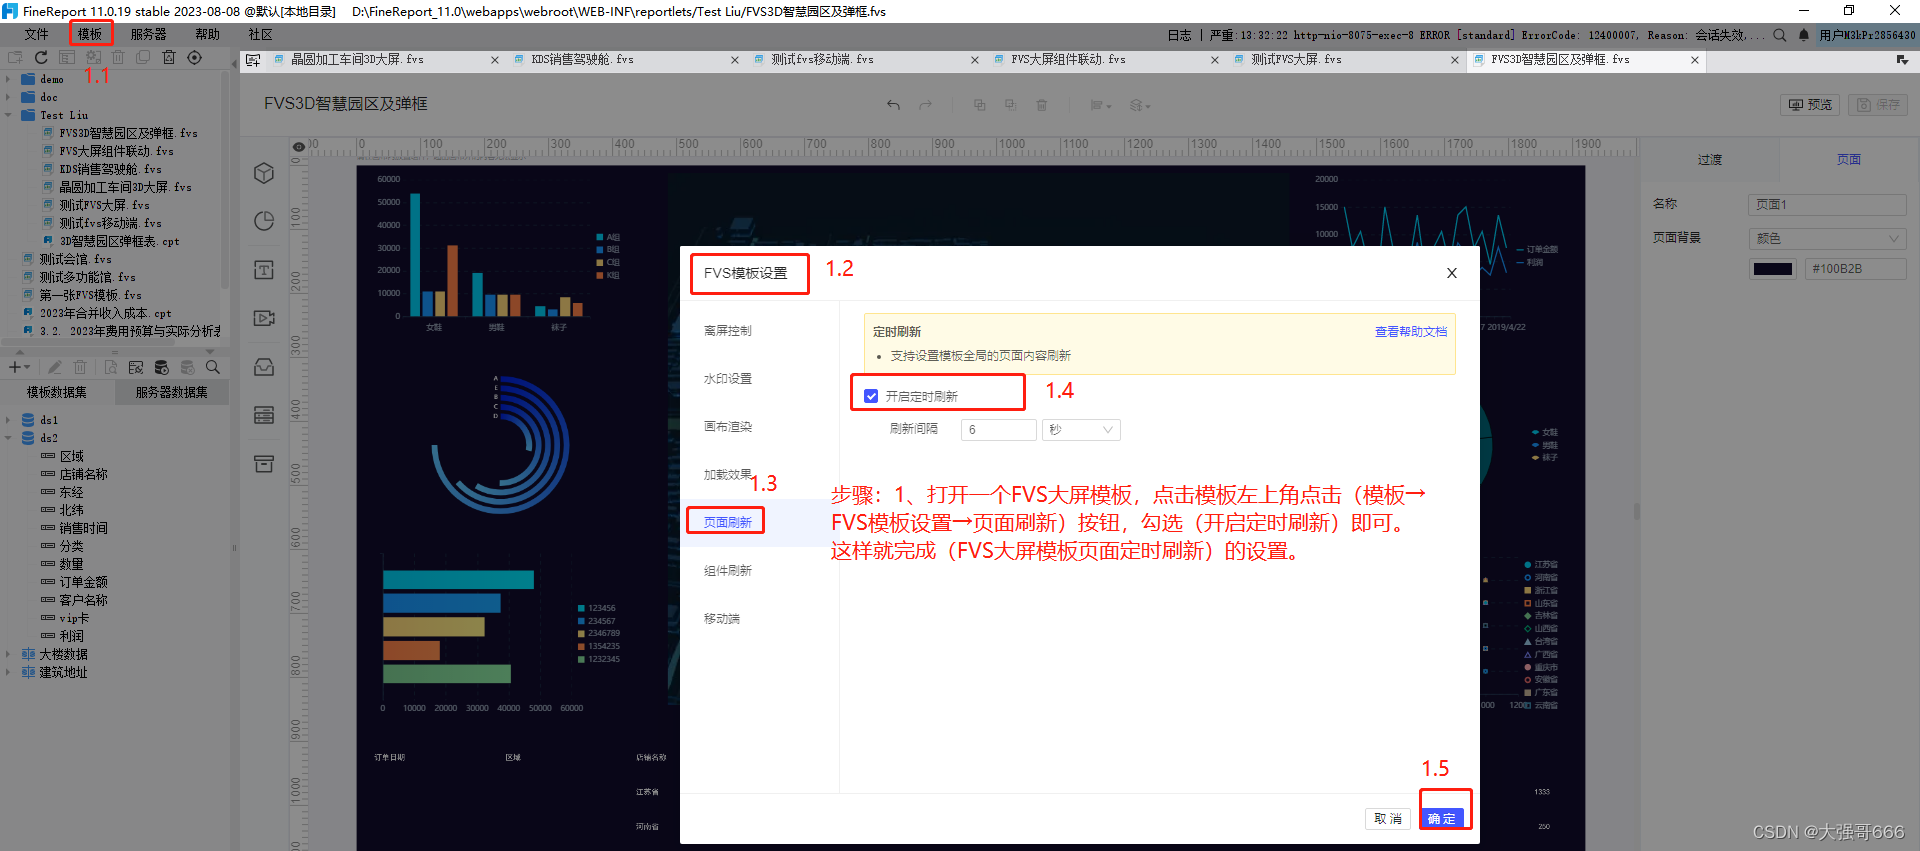Viewport: 1920px width, 851px height.
Task: Select 第一张FVS模板.fvs in file tree
Action: click(90, 295)
